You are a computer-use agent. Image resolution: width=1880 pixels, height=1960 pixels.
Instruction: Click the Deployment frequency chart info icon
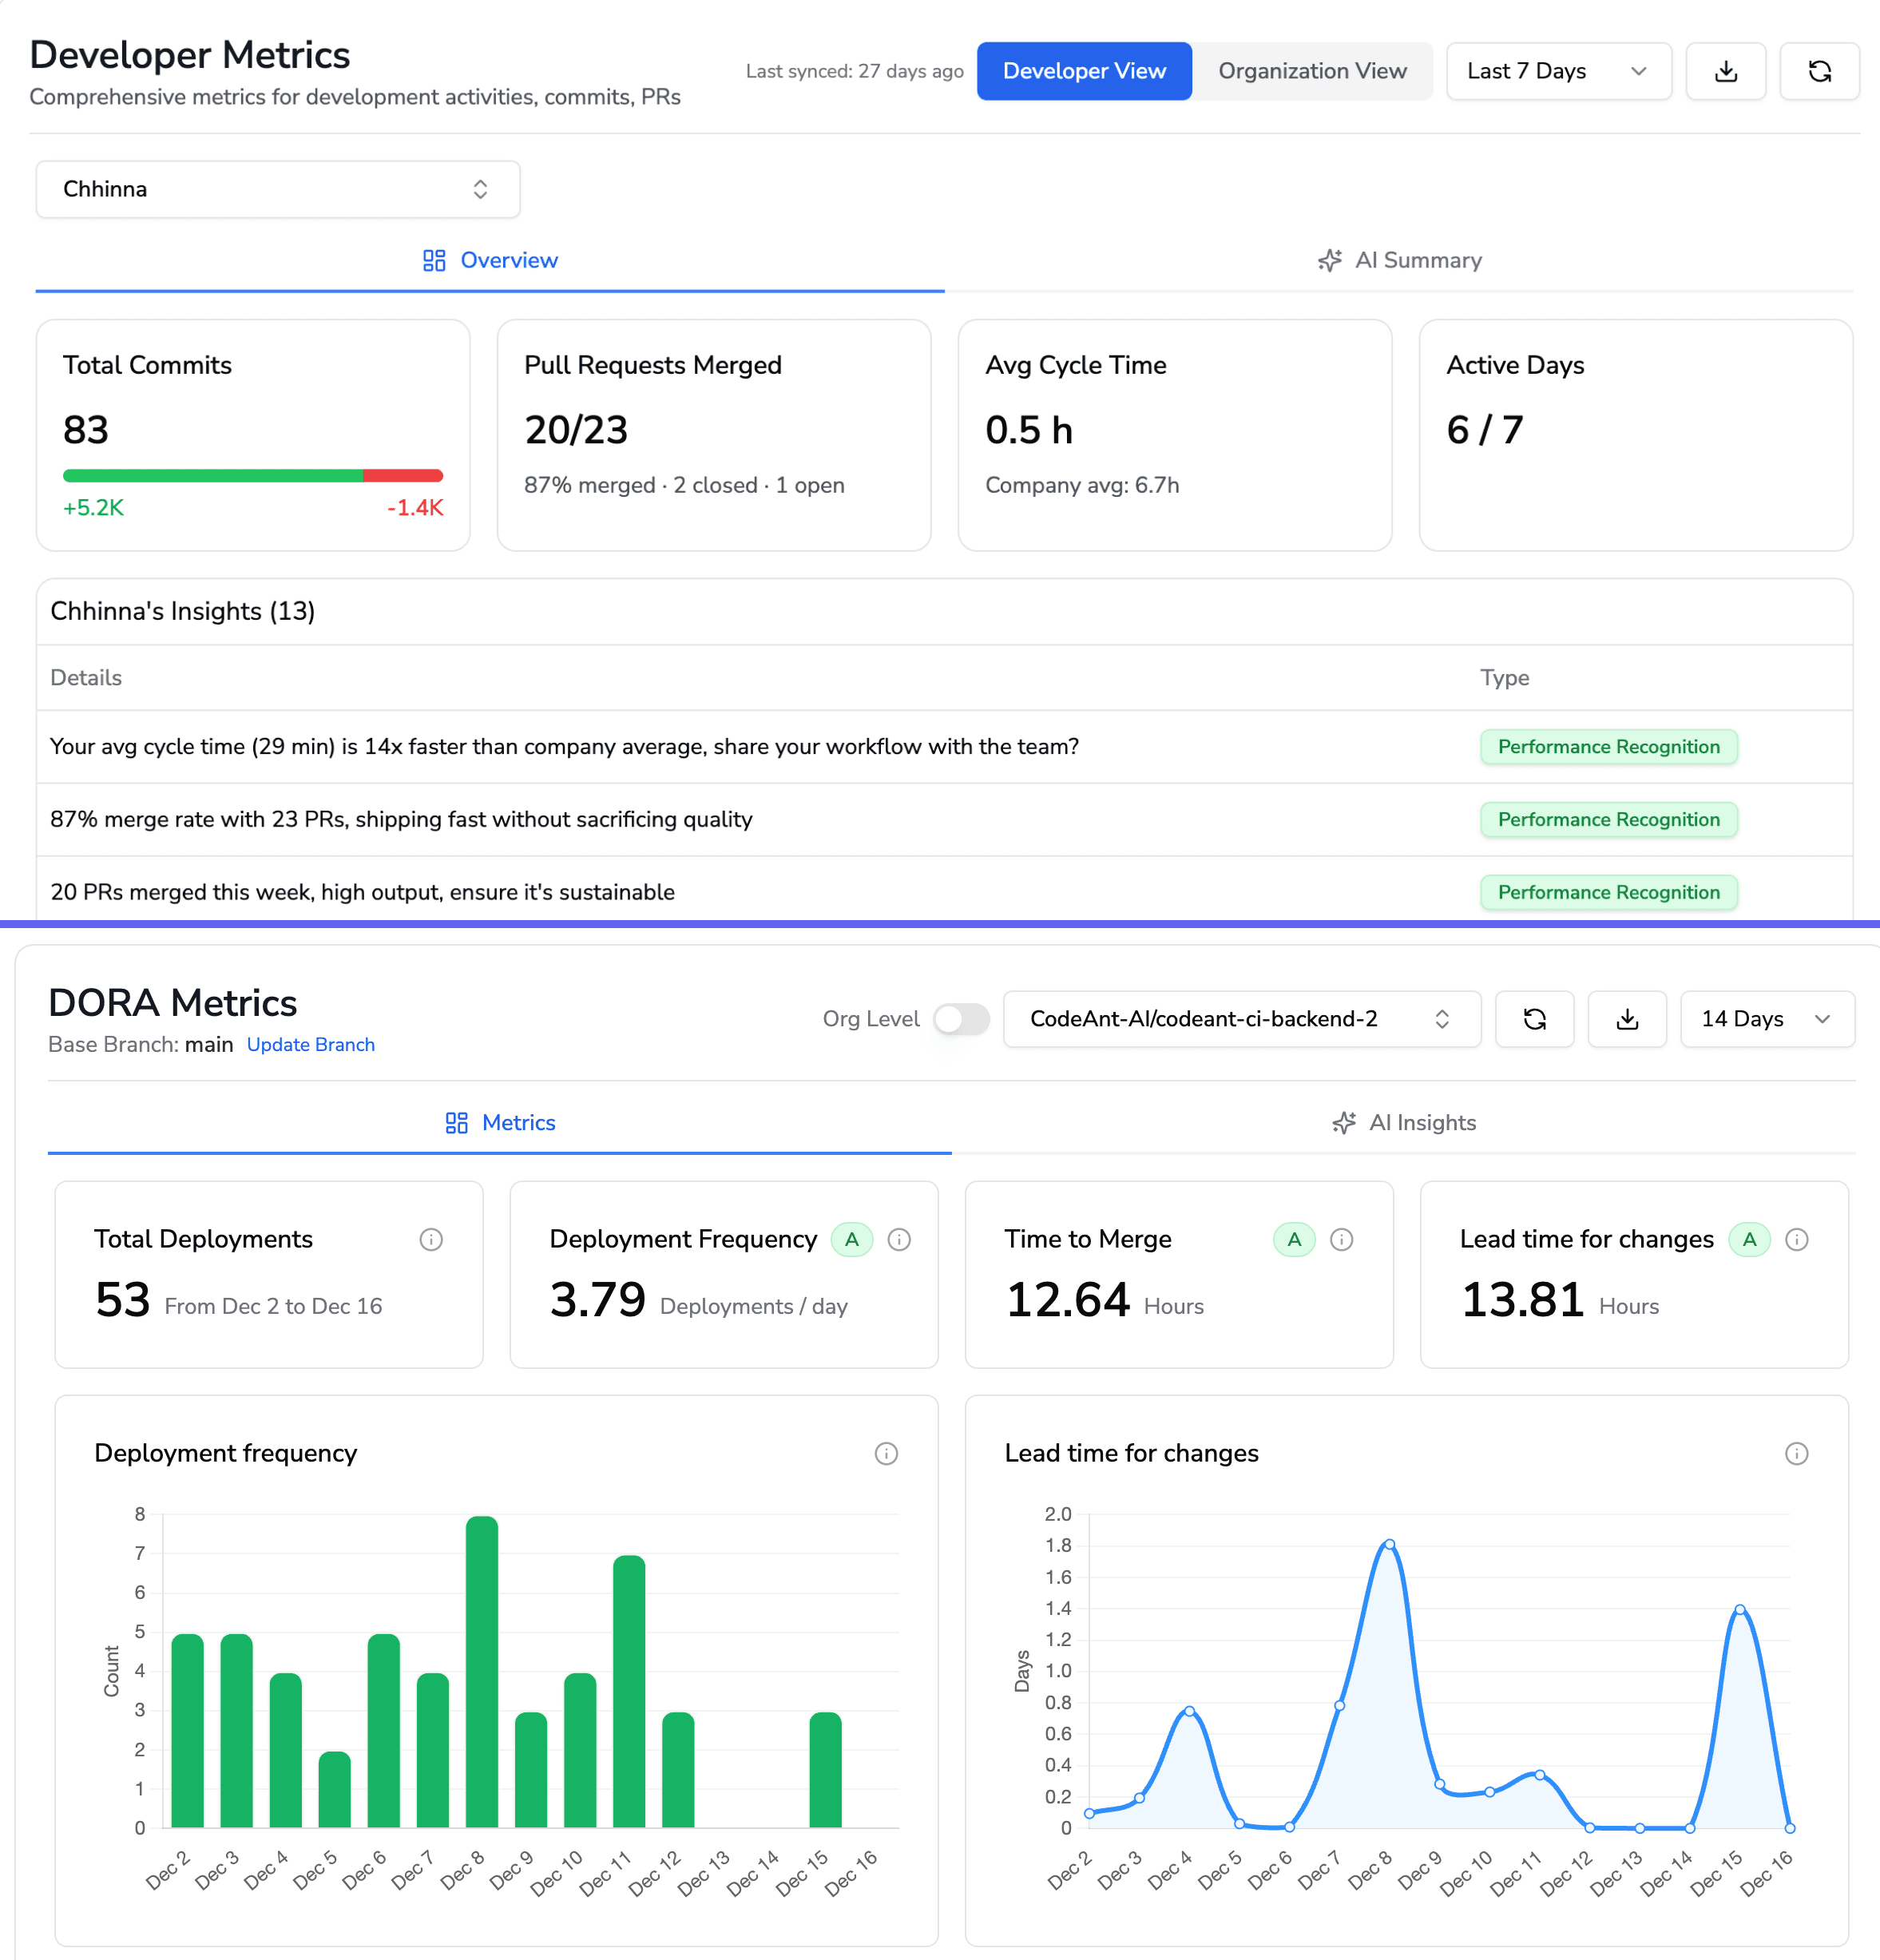click(x=886, y=1453)
